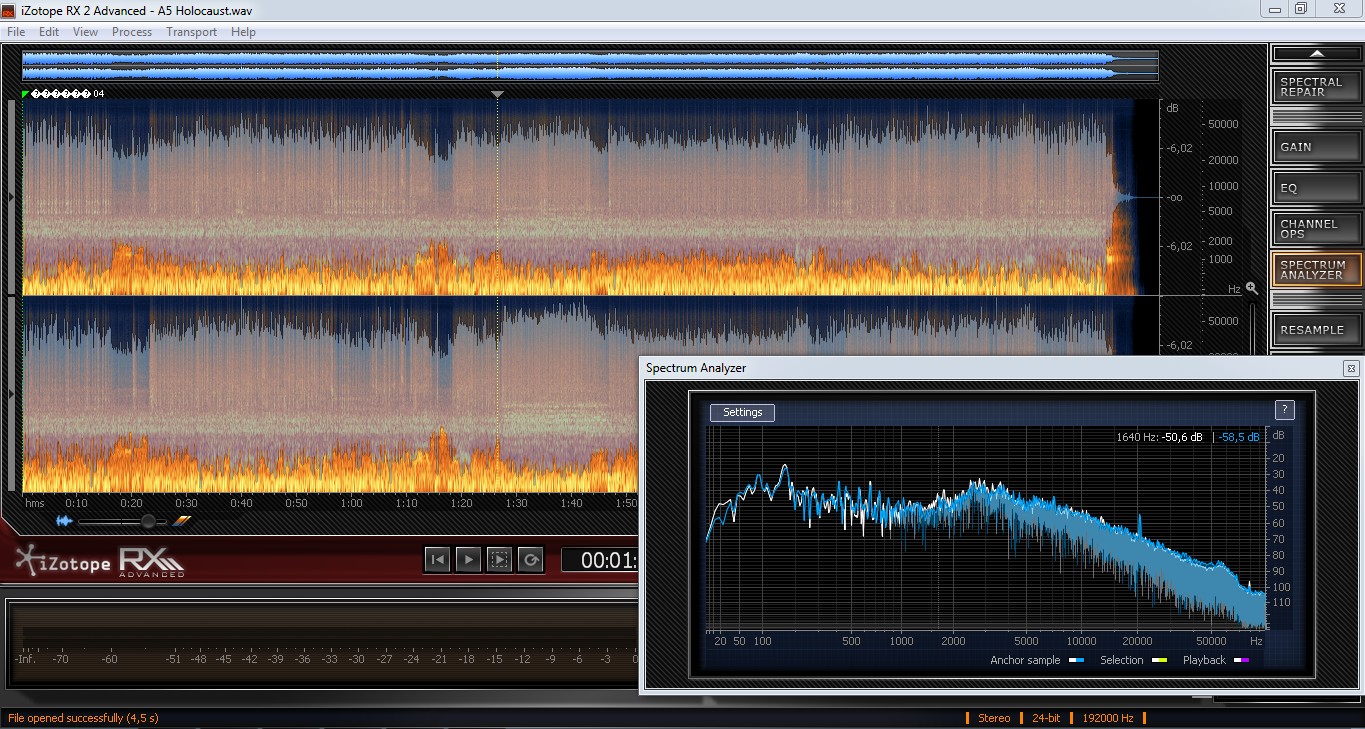Screen dimensions: 1365x729
Task: Open the Resample module
Action: coord(1316,330)
